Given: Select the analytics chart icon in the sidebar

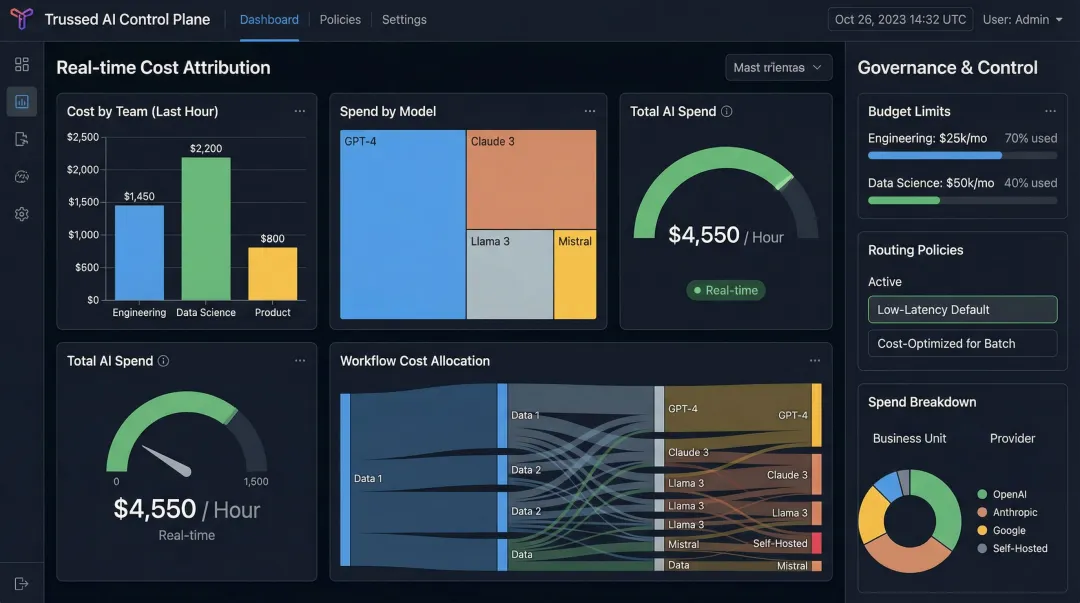Looking at the screenshot, I should pyautogui.click(x=22, y=100).
